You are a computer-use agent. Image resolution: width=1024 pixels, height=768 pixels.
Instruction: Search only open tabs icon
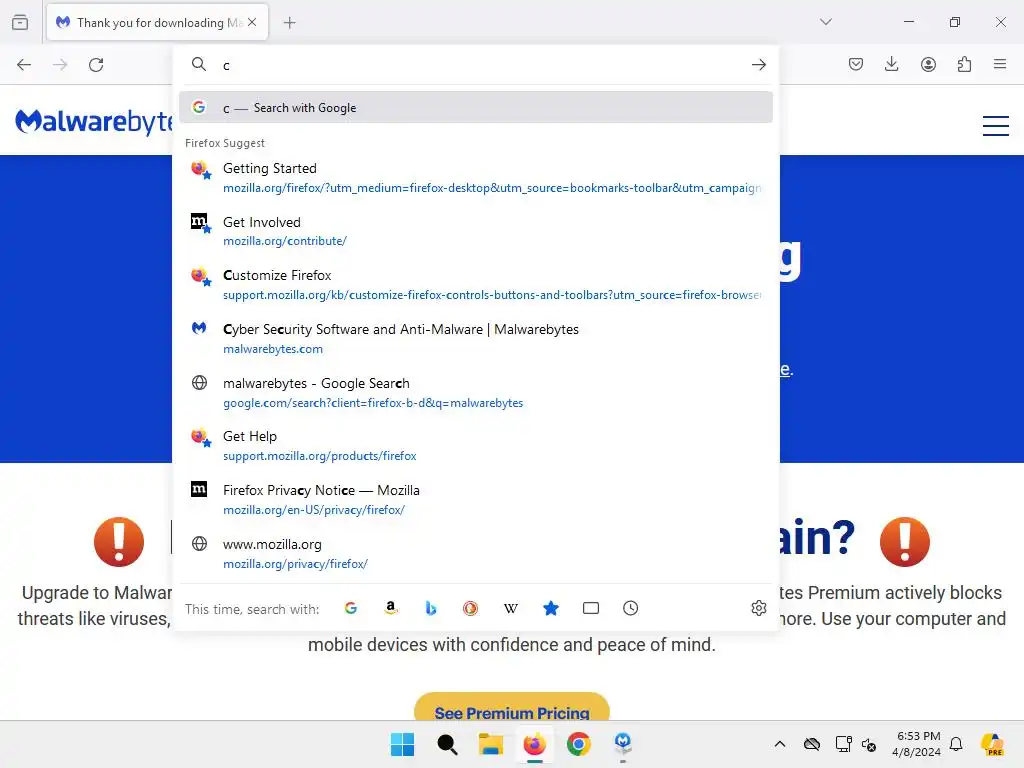590,608
